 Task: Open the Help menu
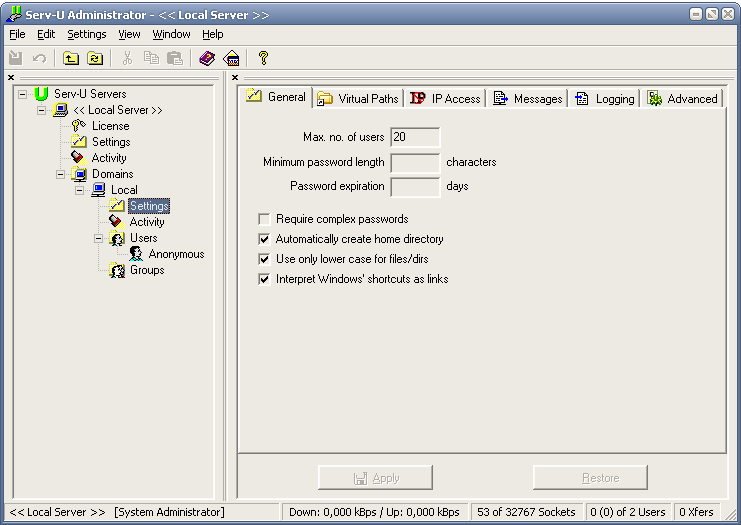[213, 34]
